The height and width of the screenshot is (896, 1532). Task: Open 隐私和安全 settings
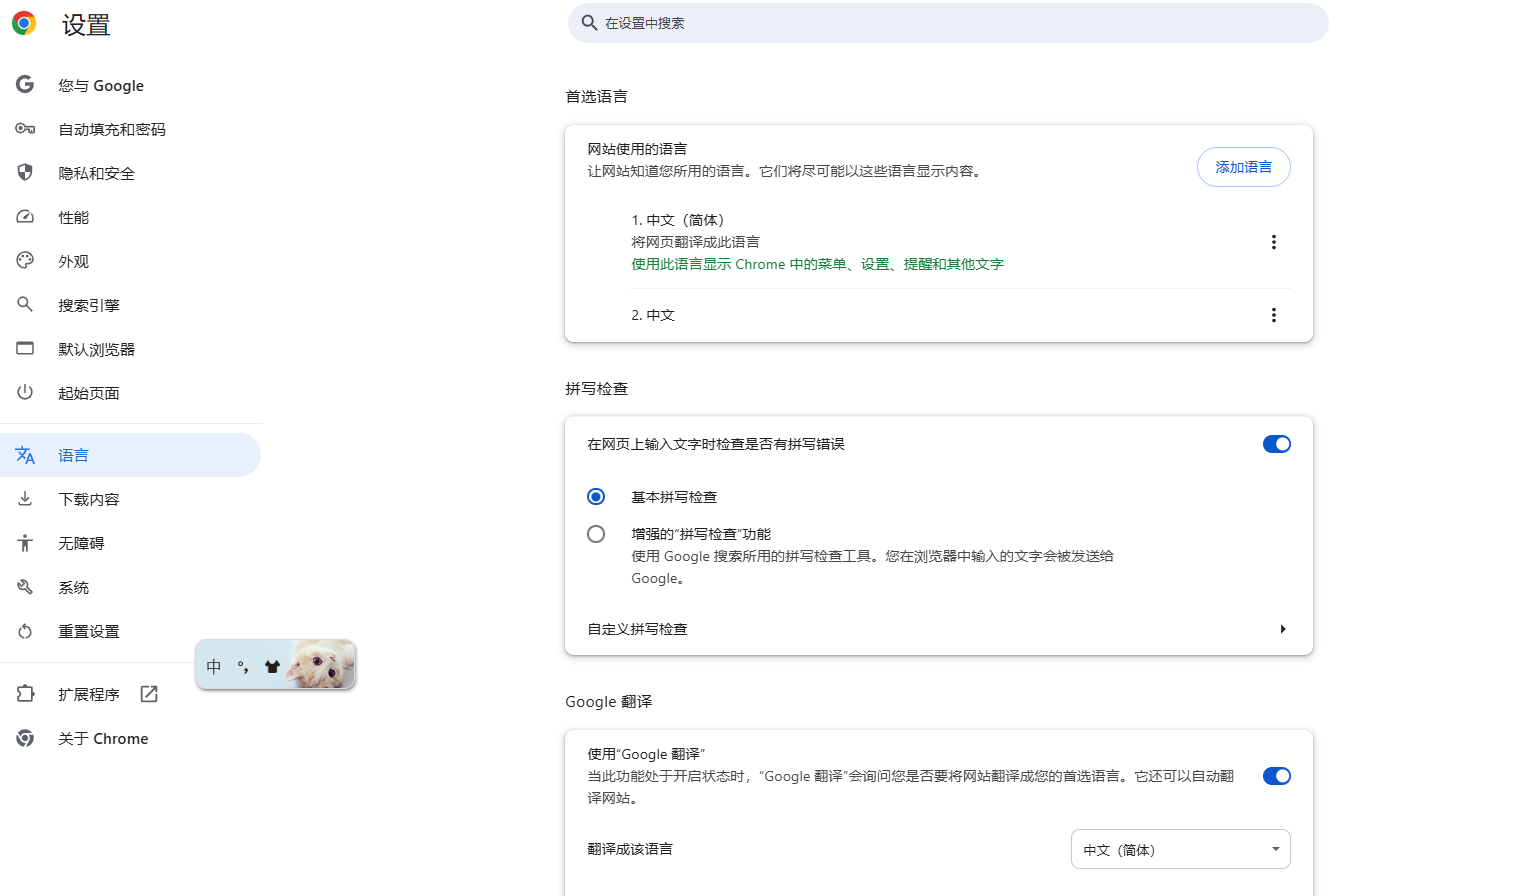[x=130, y=173]
